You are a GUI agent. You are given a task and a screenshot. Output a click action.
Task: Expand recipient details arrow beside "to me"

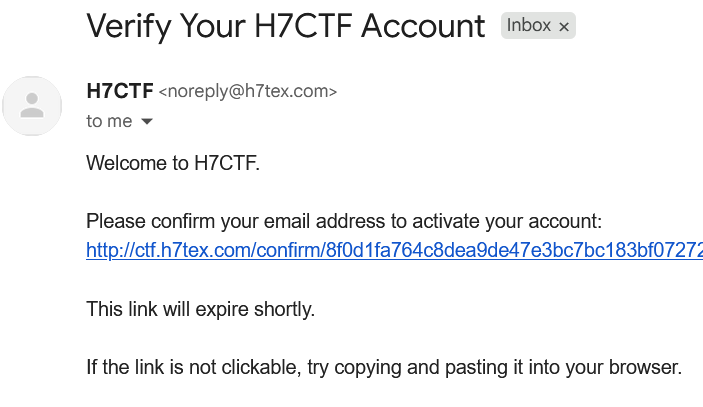click(147, 121)
